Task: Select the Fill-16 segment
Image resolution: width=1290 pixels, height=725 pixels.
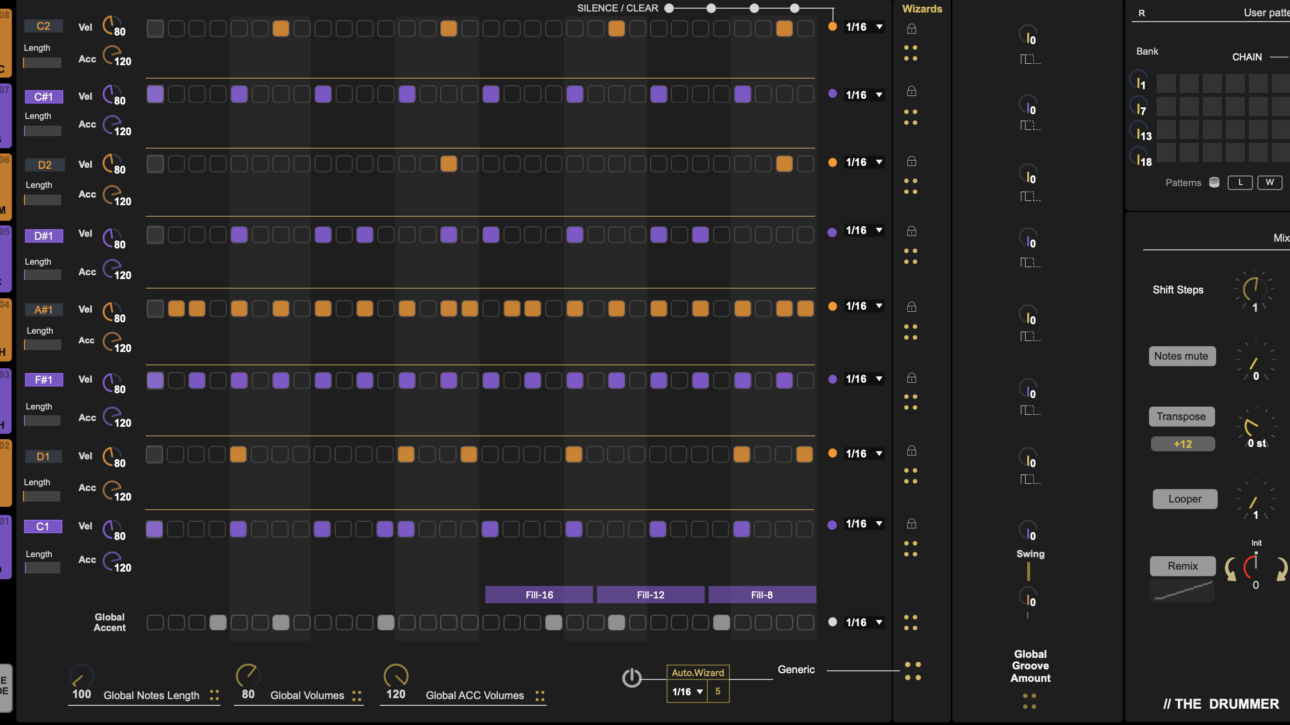Action: pos(539,595)
